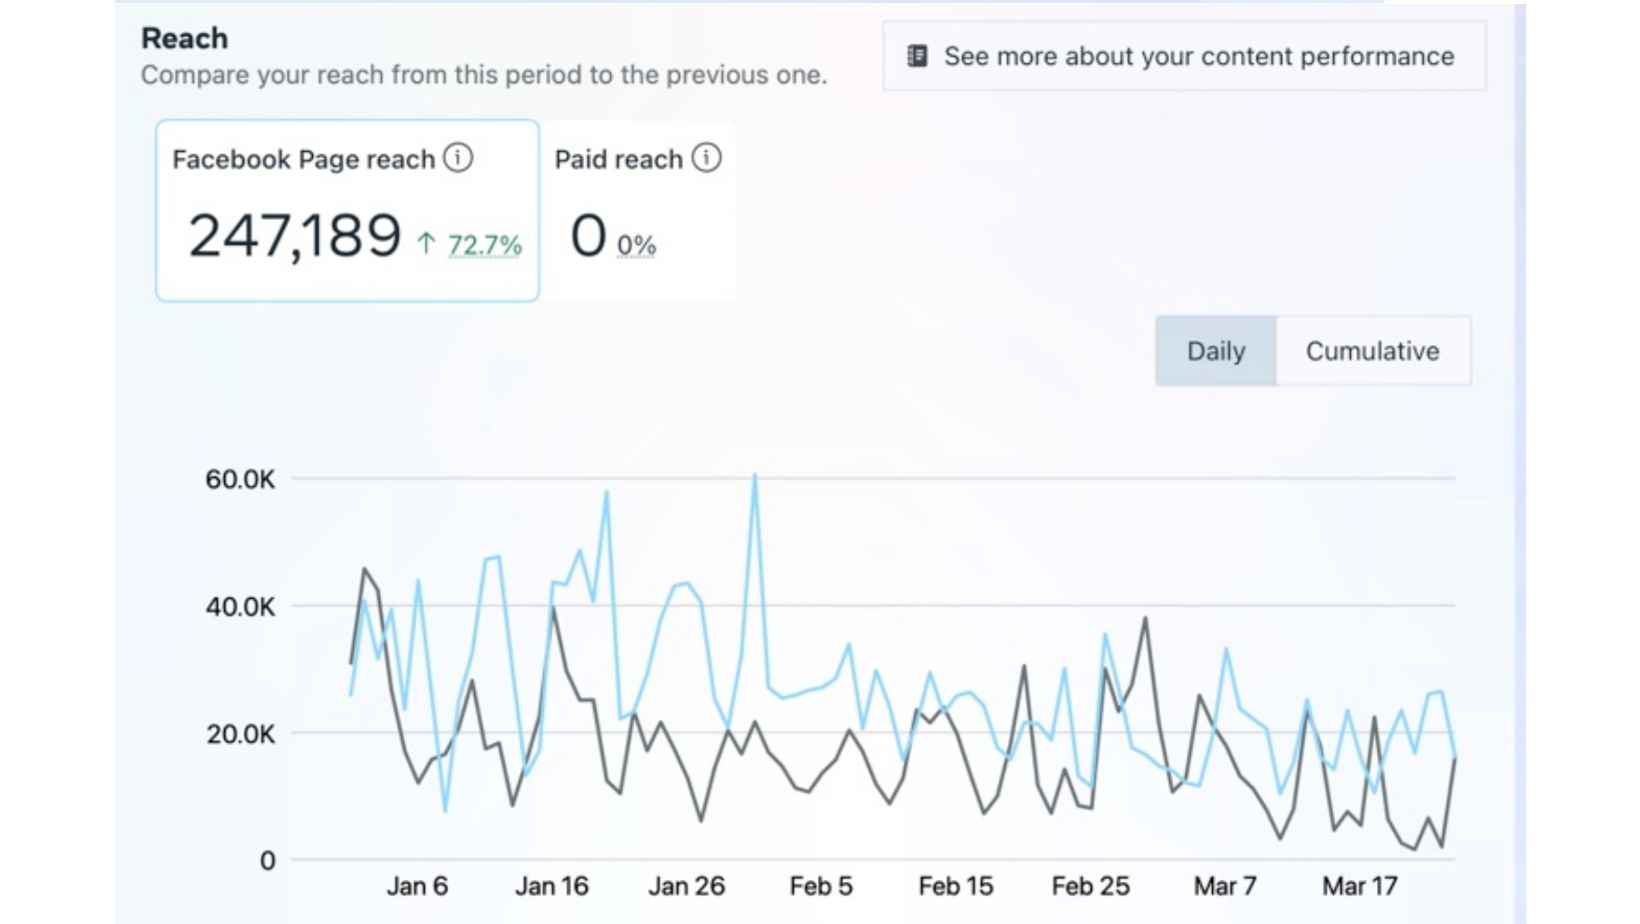1640x924 pixels.
Task: Click the Feb 25 date label
Action: tap(1090, 886)
